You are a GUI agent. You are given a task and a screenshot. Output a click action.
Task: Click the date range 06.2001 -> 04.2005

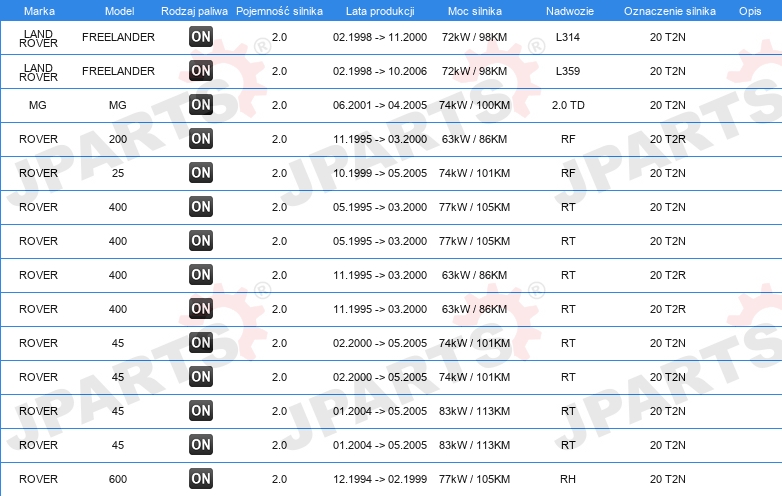tap(380, 105)
